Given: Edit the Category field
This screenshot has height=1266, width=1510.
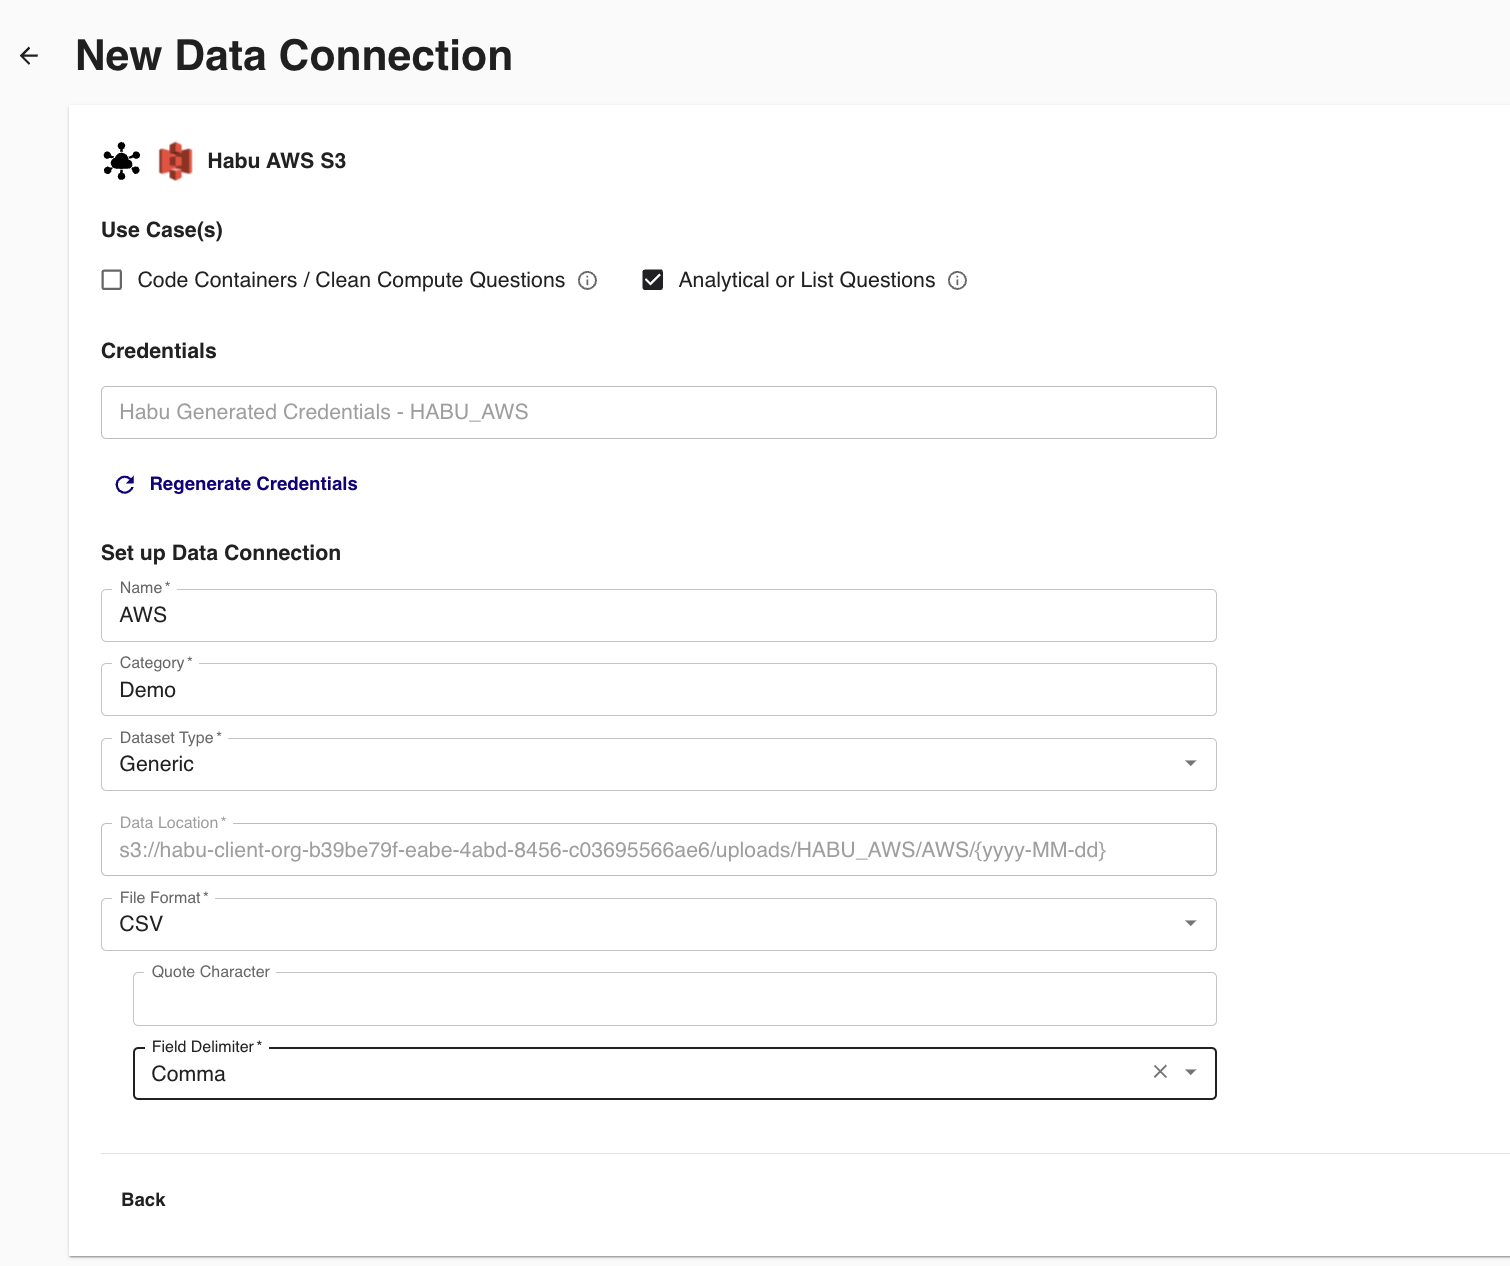Looking at the screenshot, I should pos(659,690).
